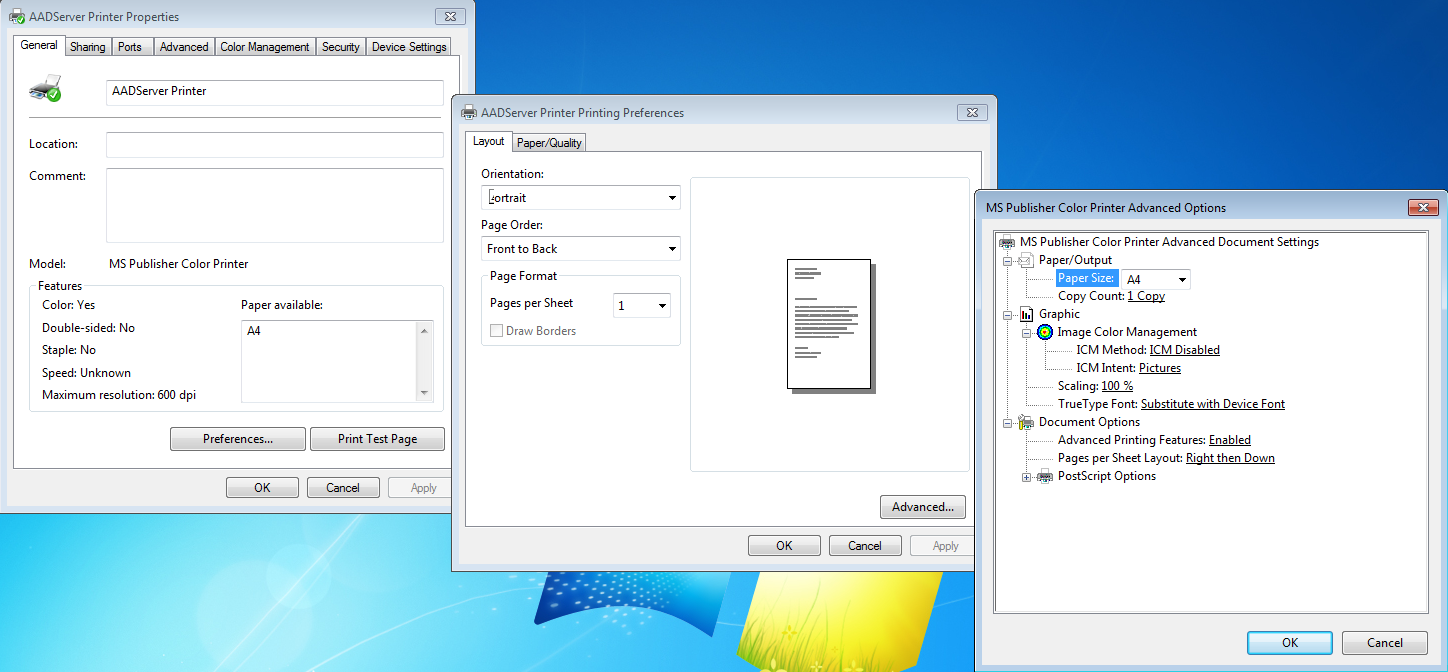The image size is (1448, 672).
Task: Open the Device Settings tab
Action: coord(408,47)
